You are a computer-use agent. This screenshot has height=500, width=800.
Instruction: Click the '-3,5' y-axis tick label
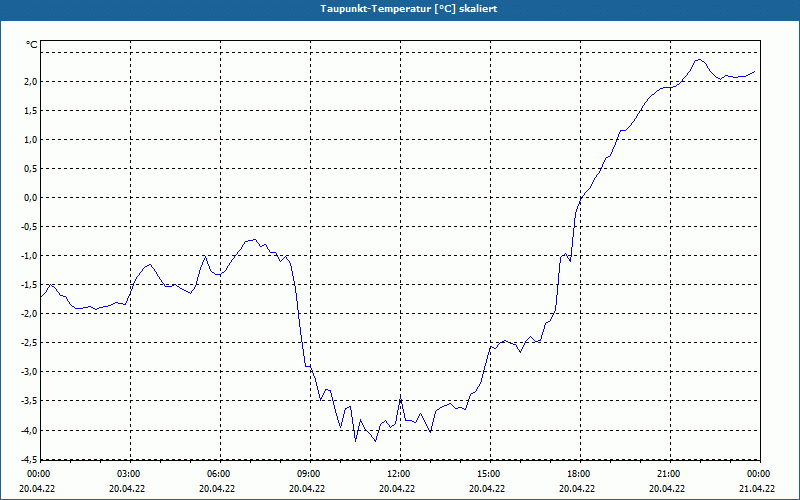[27, 402]
